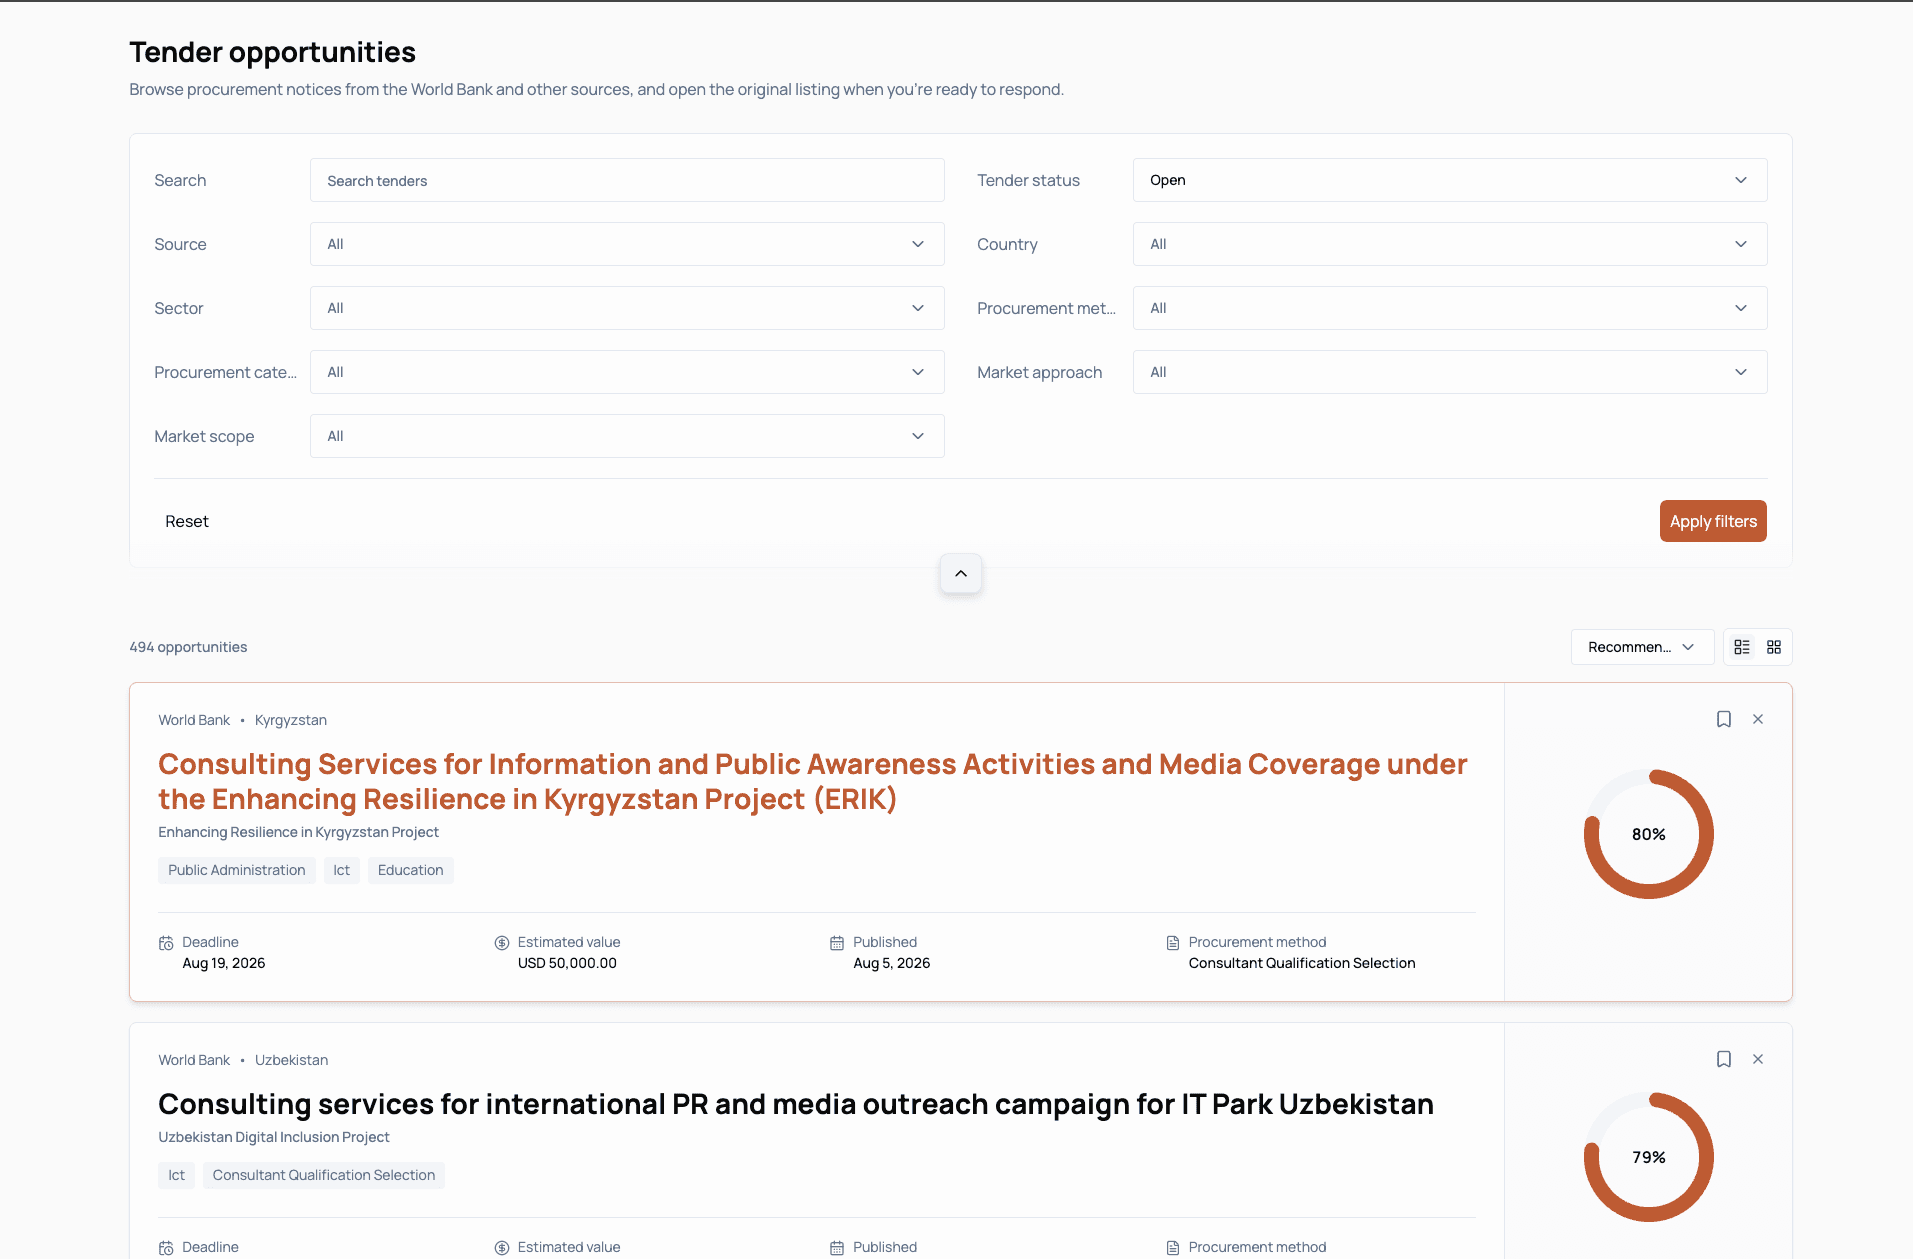Dismiss the IT Park Uzbekistan tender card
The width and height of the screenshot is (1913, 1259).
click(x=1758, y=1059)
